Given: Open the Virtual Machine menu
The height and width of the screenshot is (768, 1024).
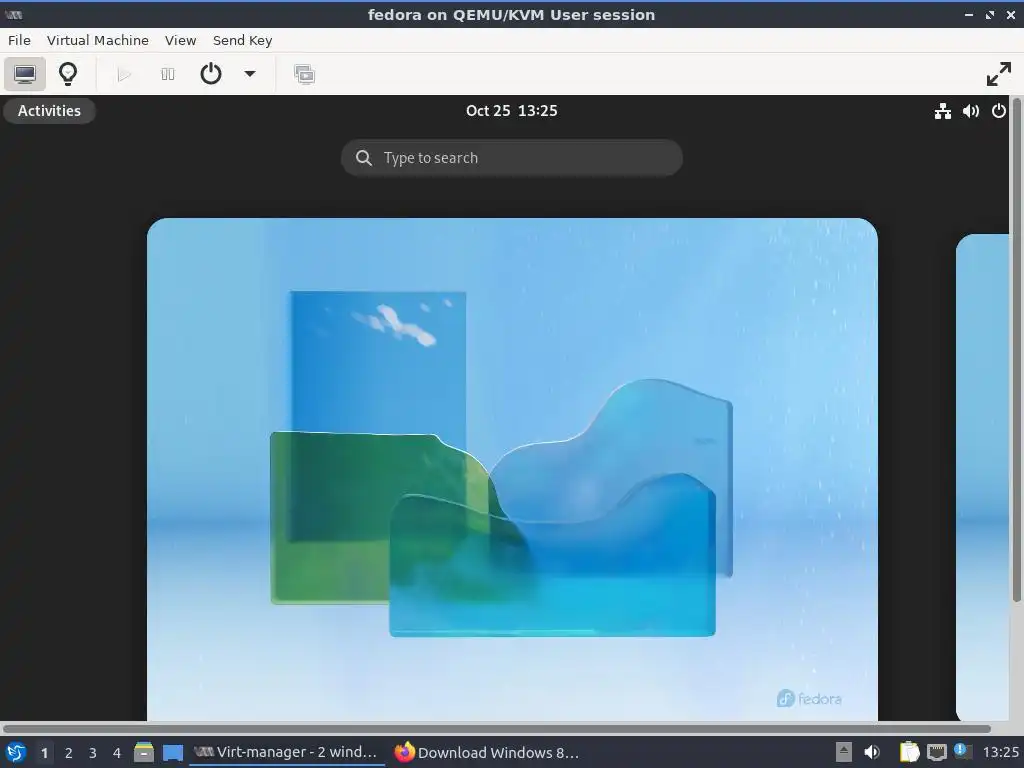Looking at the screenshot, I should click(x=97, y=40).
